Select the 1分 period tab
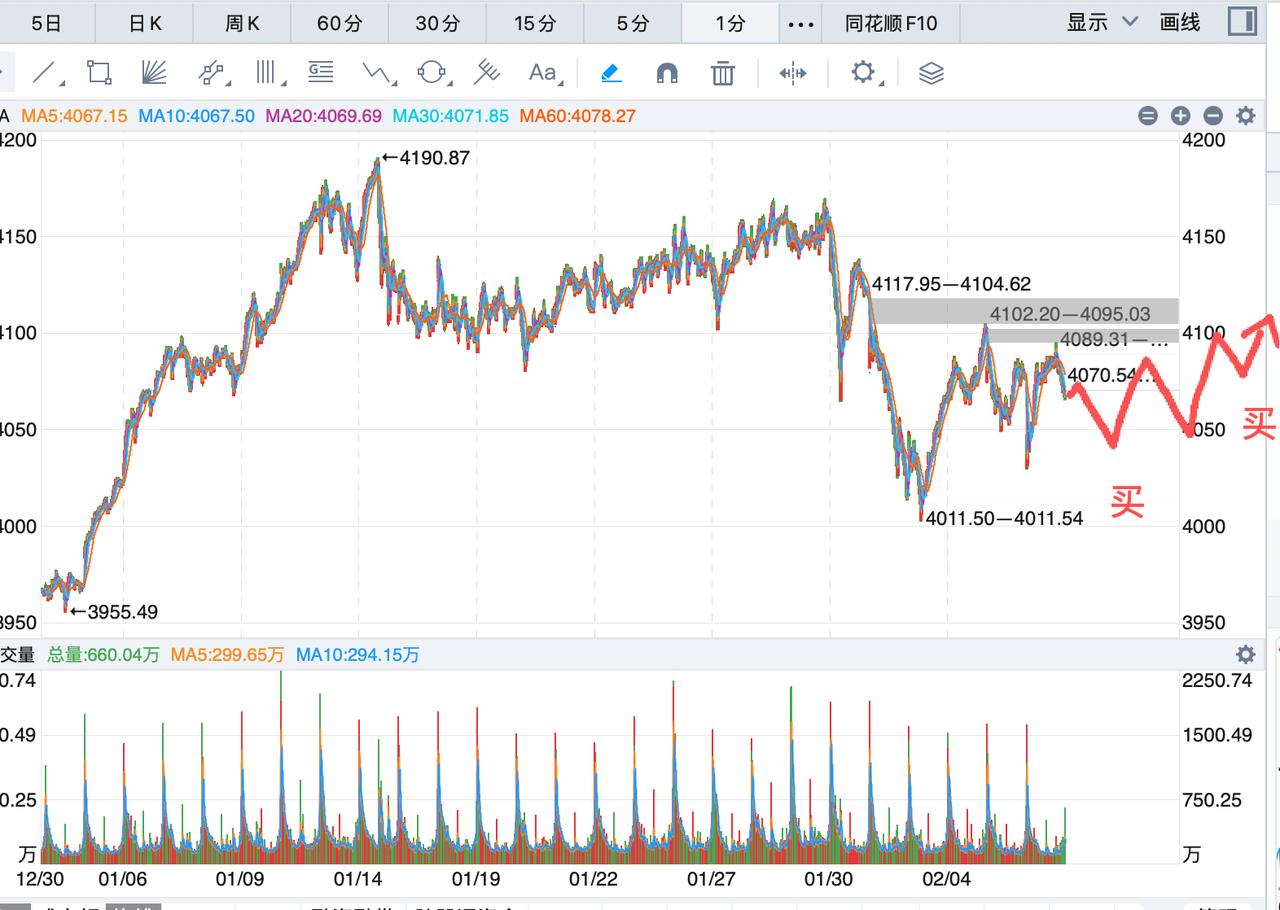The image size is (1280, 910). (x=730, y=22)
